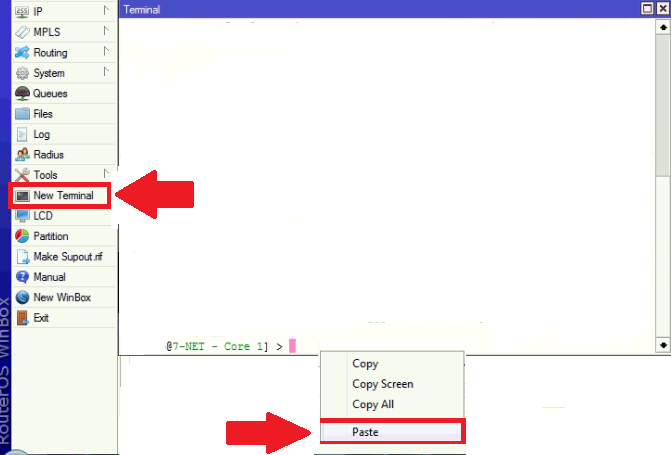Select Copy All in context menu

[373, 404]
